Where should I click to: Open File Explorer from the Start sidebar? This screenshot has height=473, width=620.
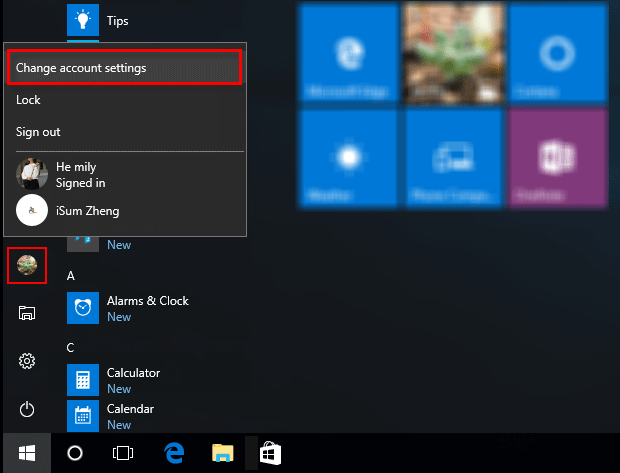[28, 313]
